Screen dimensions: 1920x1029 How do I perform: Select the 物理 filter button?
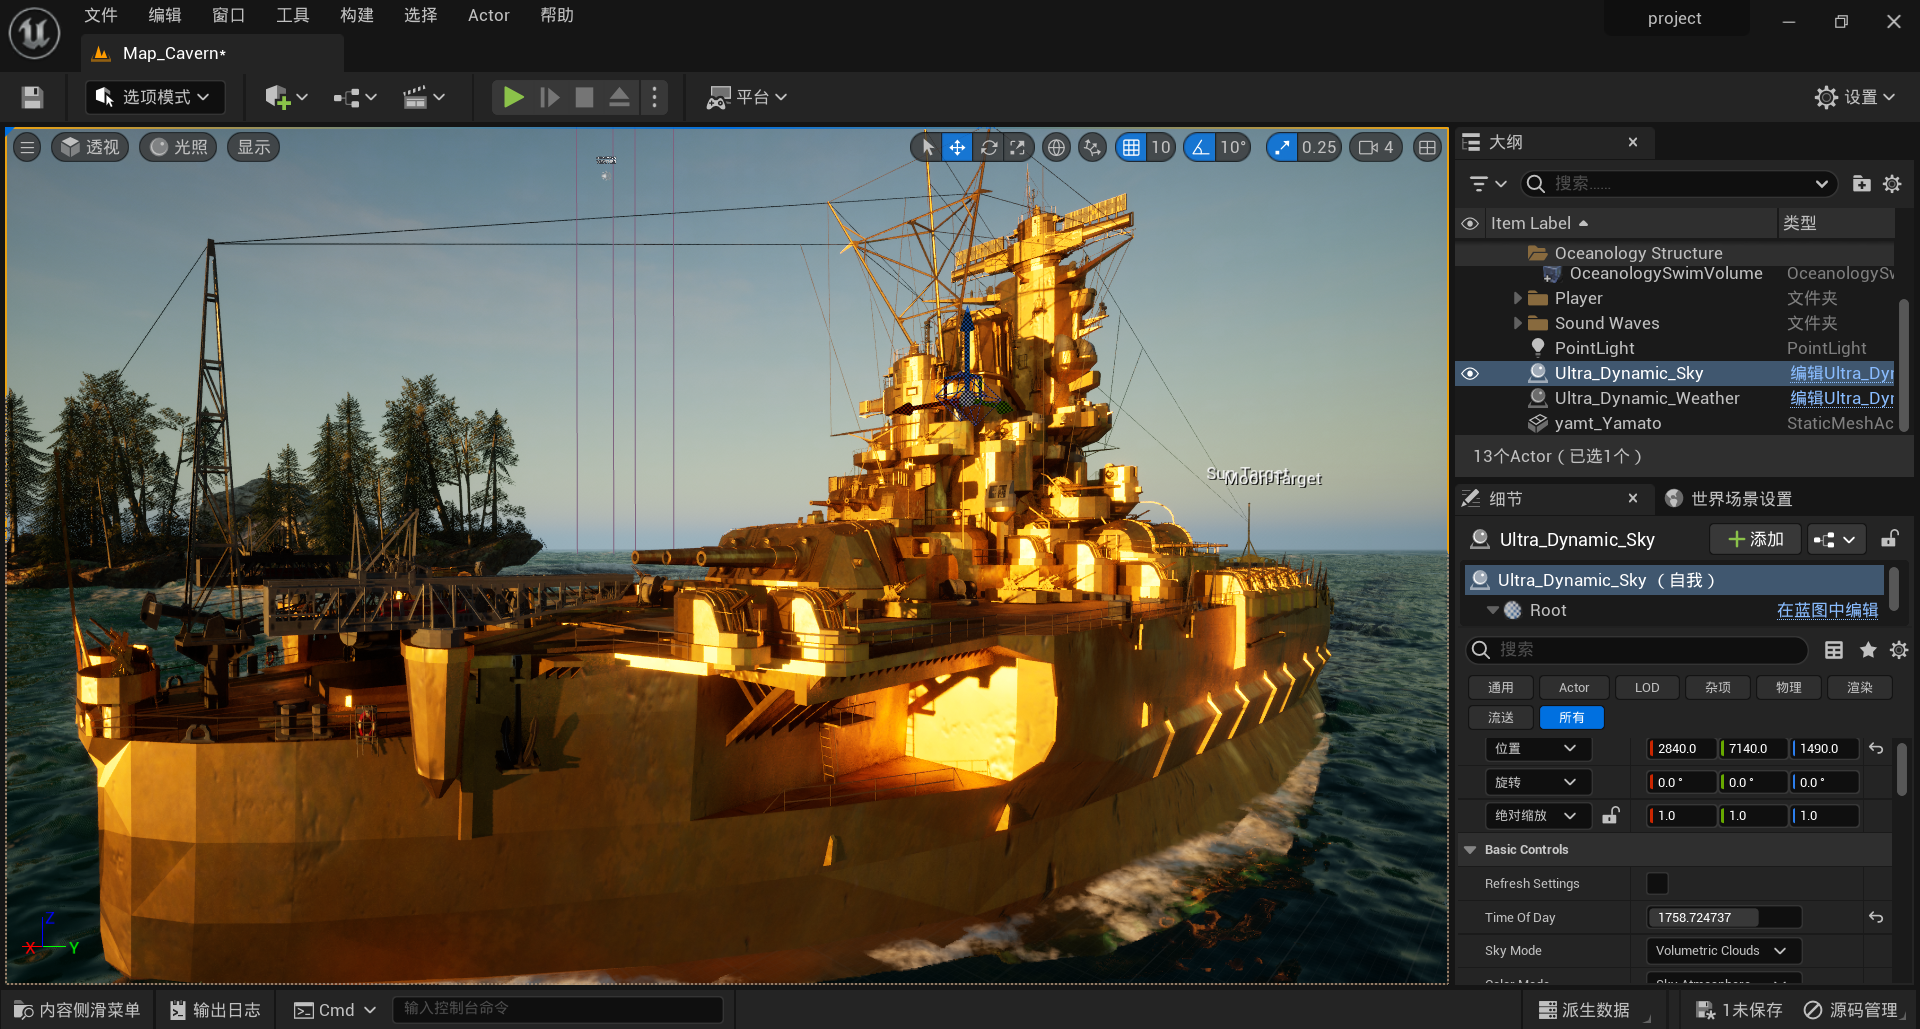(1788, 688)
